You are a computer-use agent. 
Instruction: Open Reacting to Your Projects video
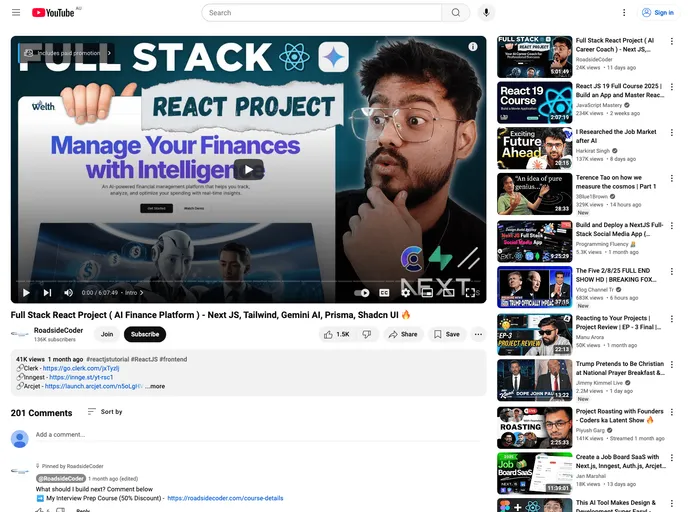click(618, 322)
